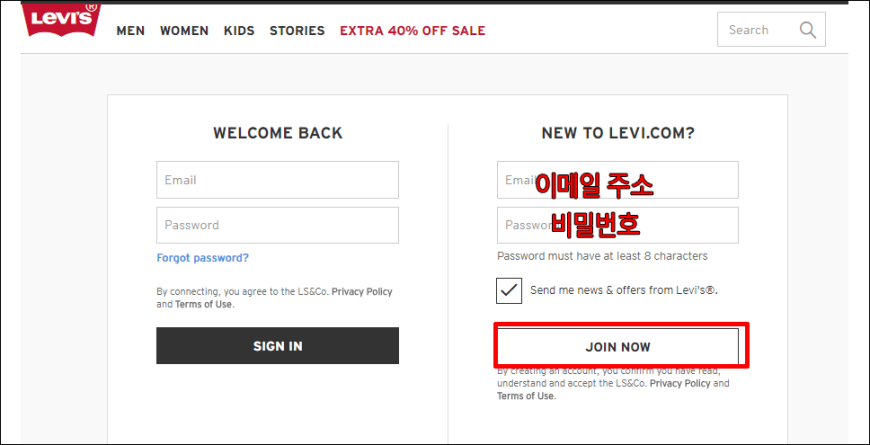The width and height of the screenshot is (870, 445).
Task: Click the JOIN NOW button
Action: coord(618,347)
